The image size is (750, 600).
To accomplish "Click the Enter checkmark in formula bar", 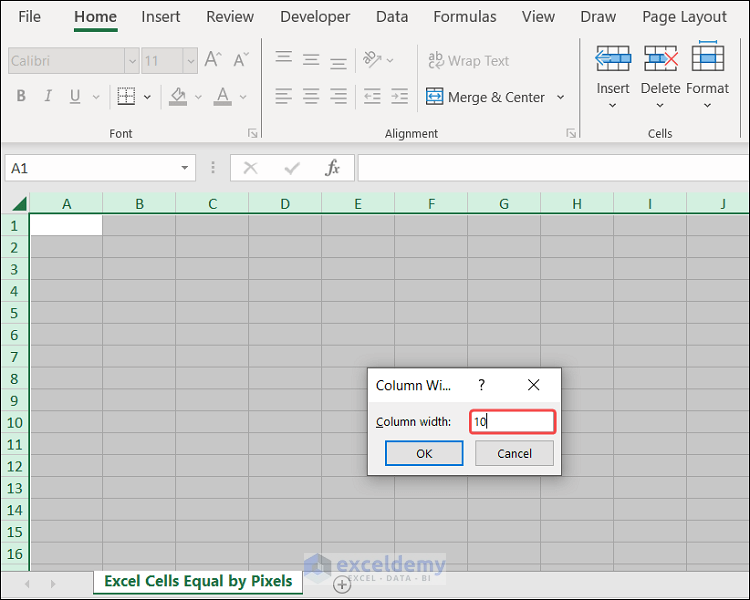I will [x=292, y=168].
